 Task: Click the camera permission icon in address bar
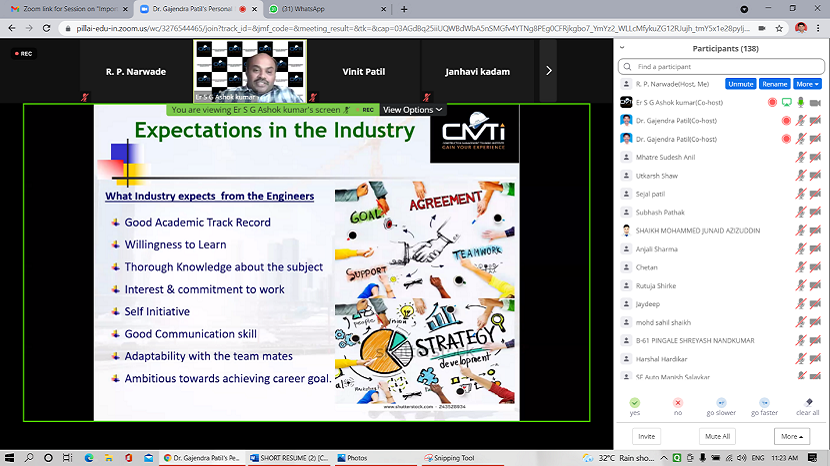coord(762,28)
